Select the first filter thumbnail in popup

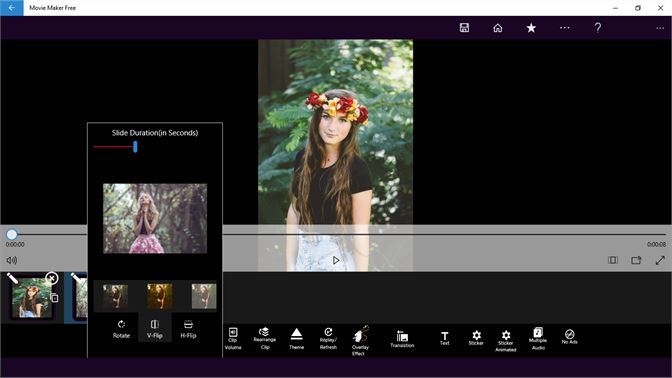(x=115, y=296)
